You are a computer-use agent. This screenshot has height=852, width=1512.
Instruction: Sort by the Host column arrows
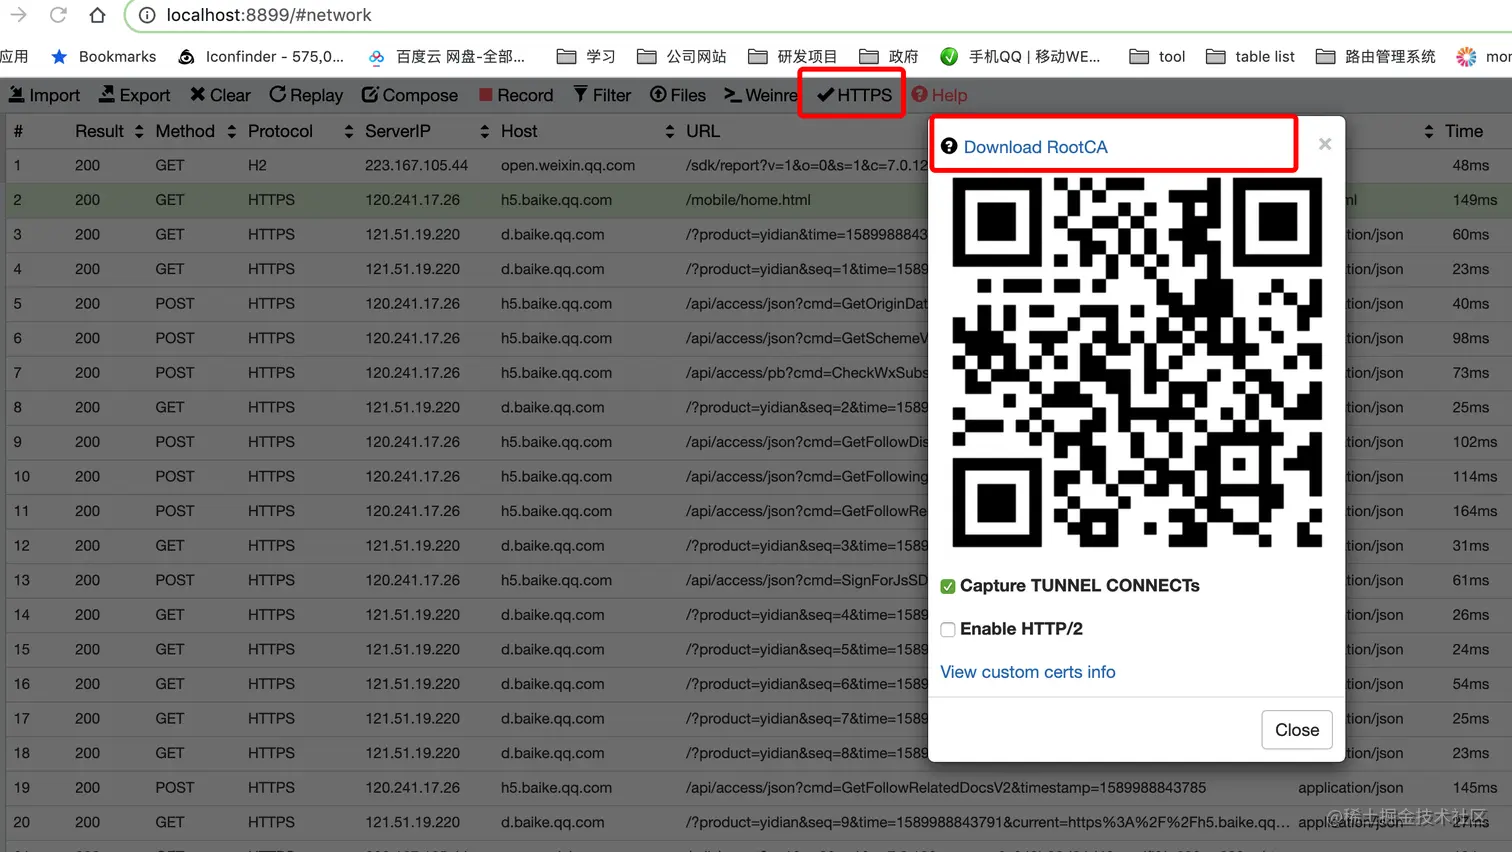pyautogui.click(x=669, y=131)
